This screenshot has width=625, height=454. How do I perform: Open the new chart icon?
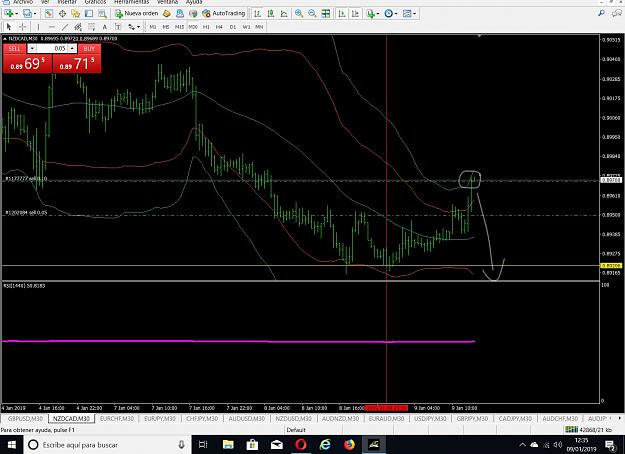(8, 14)
